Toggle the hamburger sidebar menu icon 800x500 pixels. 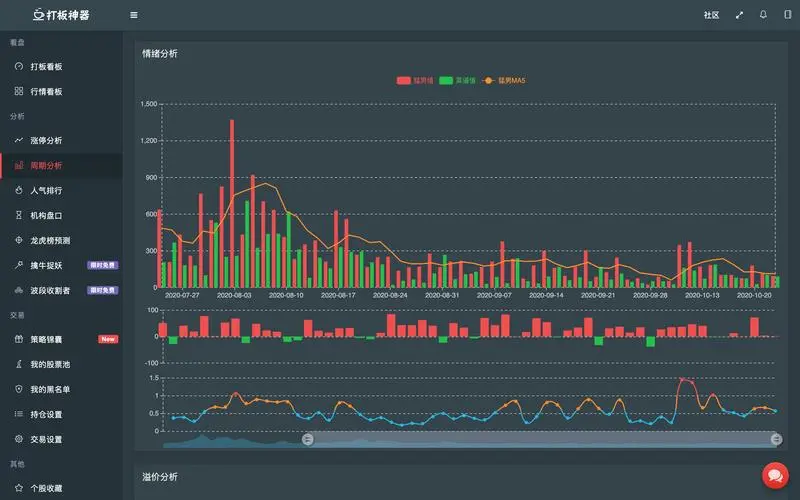coord(134,15)
